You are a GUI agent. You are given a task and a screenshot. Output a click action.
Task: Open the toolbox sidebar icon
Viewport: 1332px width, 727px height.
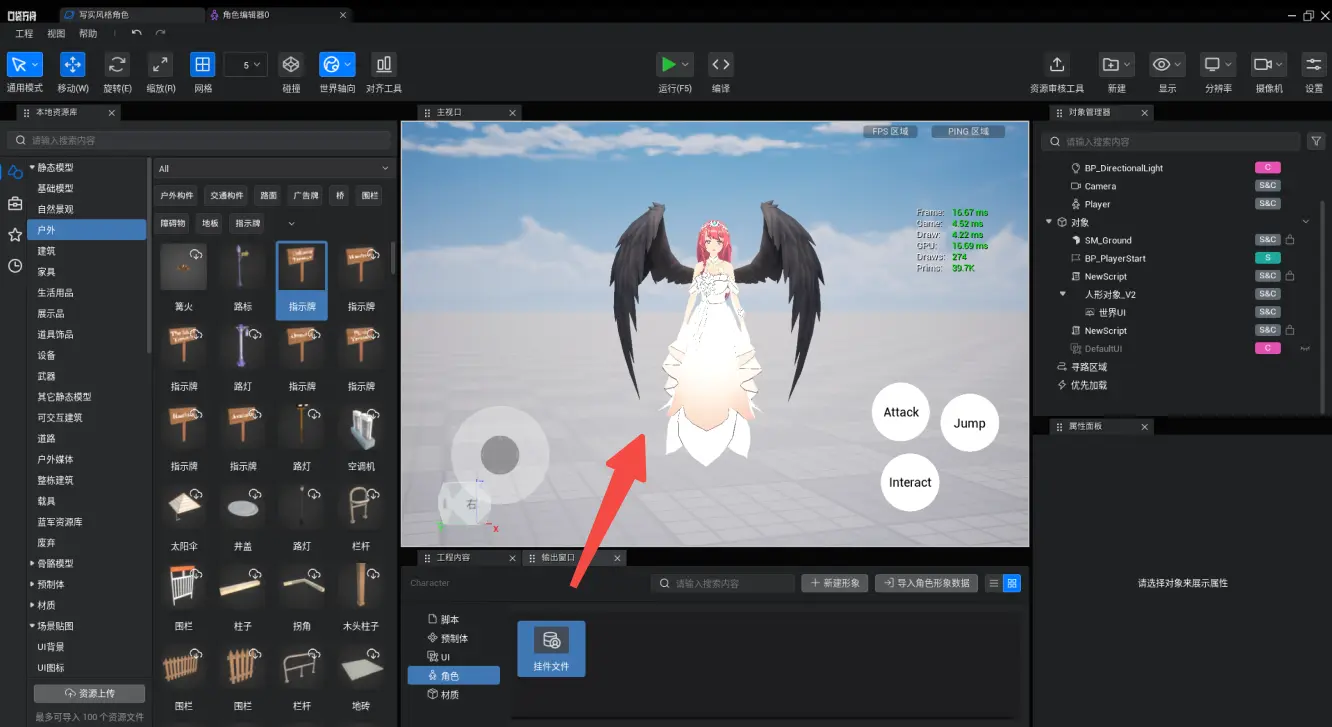tap(15, 204)
